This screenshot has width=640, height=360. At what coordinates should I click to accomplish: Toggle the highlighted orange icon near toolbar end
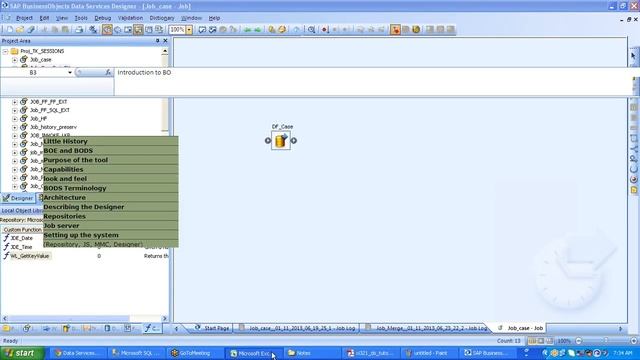tap(395, 29)
